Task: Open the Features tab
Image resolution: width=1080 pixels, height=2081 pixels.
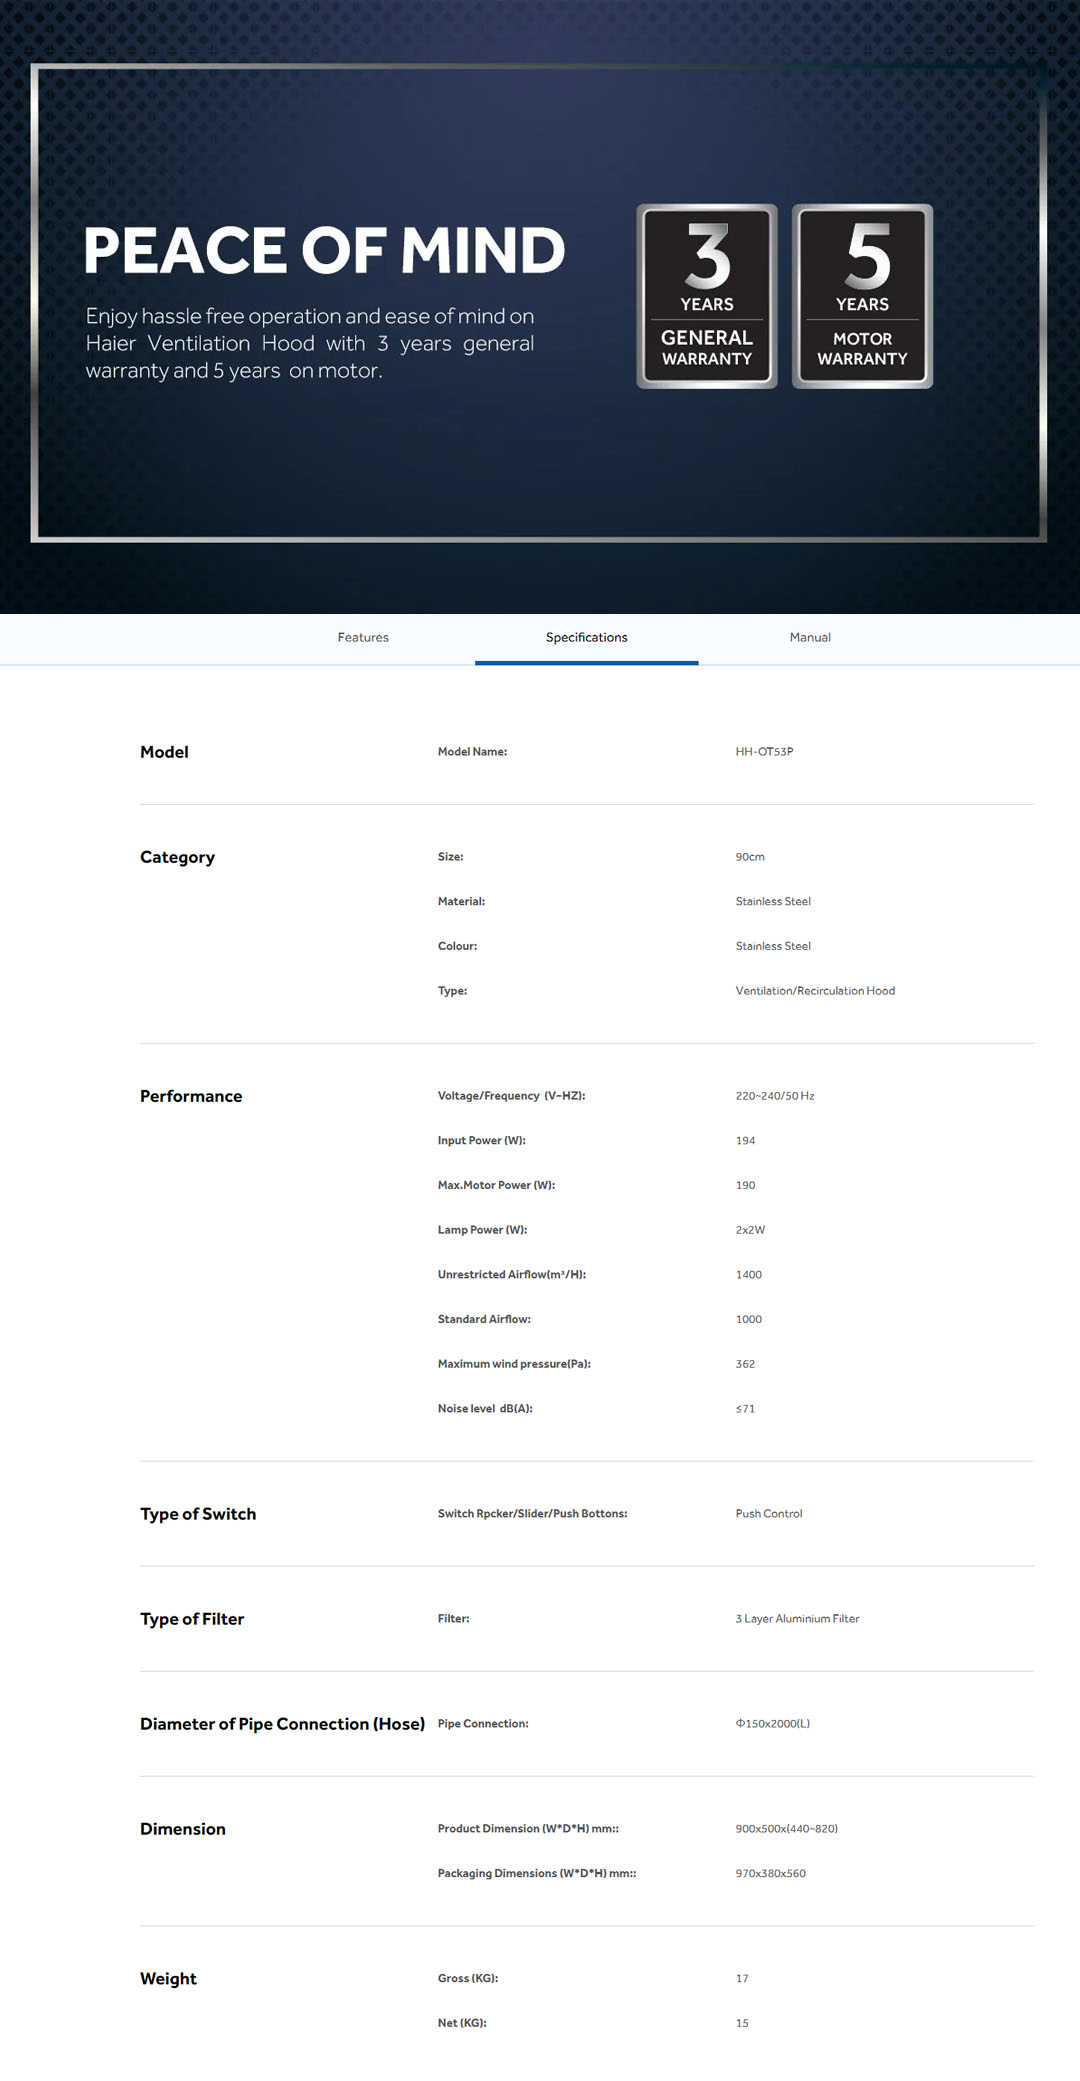Action: click(x=363, y=637)
